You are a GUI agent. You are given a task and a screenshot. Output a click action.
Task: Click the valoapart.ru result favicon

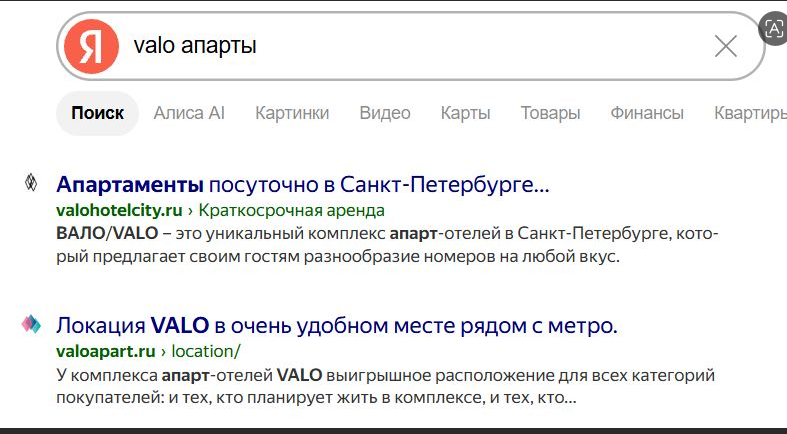pos(31,324)
